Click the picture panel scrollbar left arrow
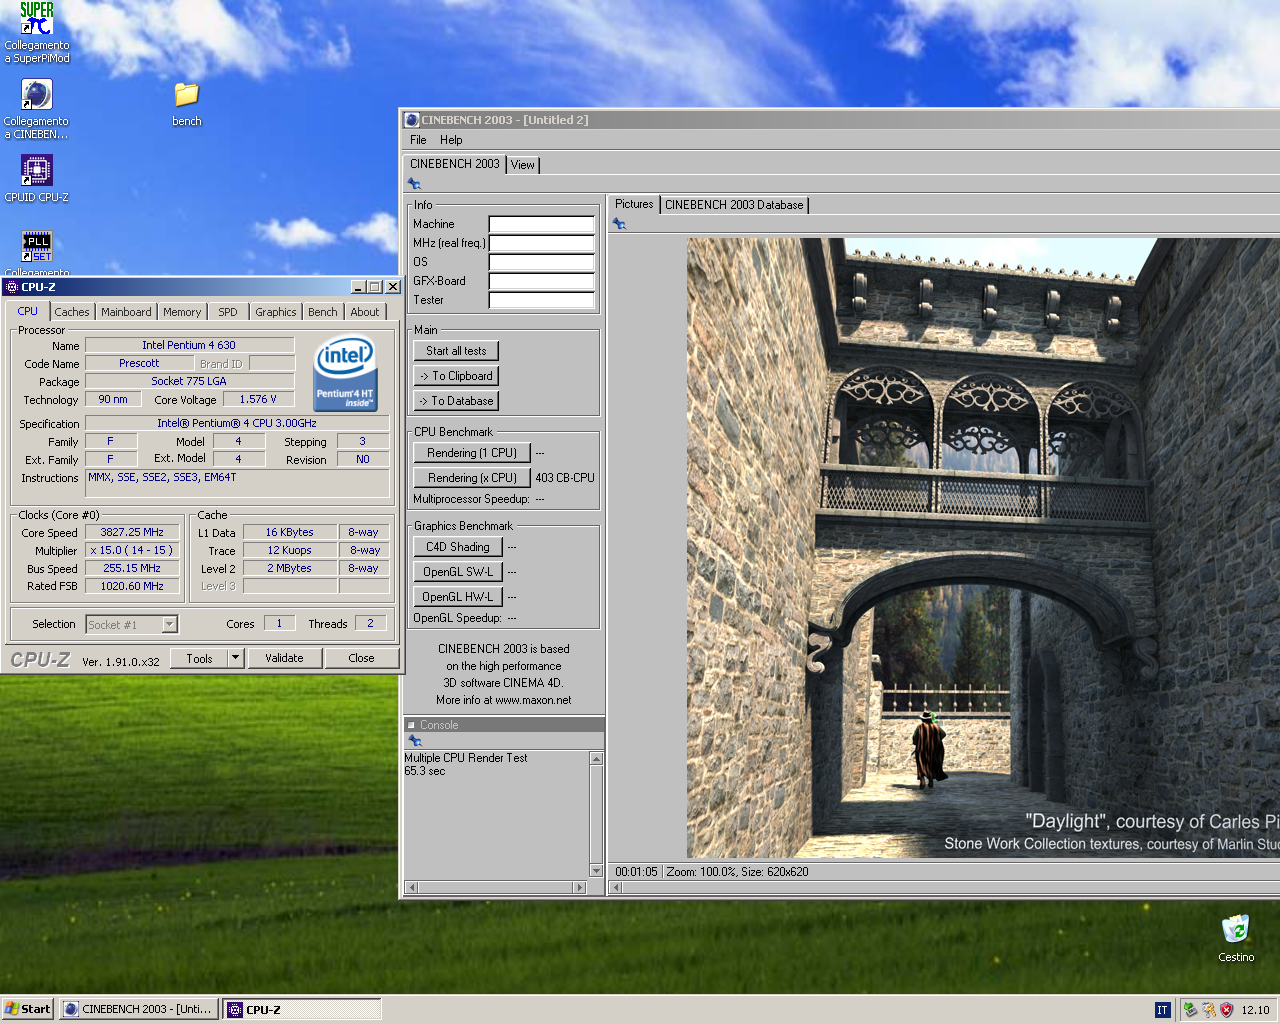Screen dimensions: 1280x1024 (616, 888)
